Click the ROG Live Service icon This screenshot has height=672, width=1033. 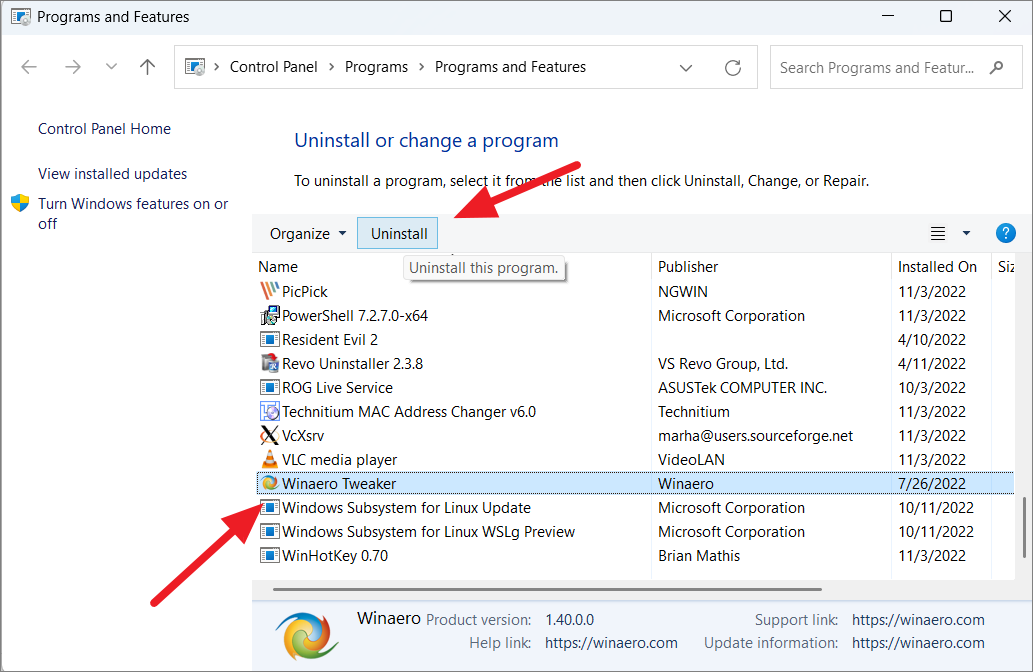[x=269, y=387]
